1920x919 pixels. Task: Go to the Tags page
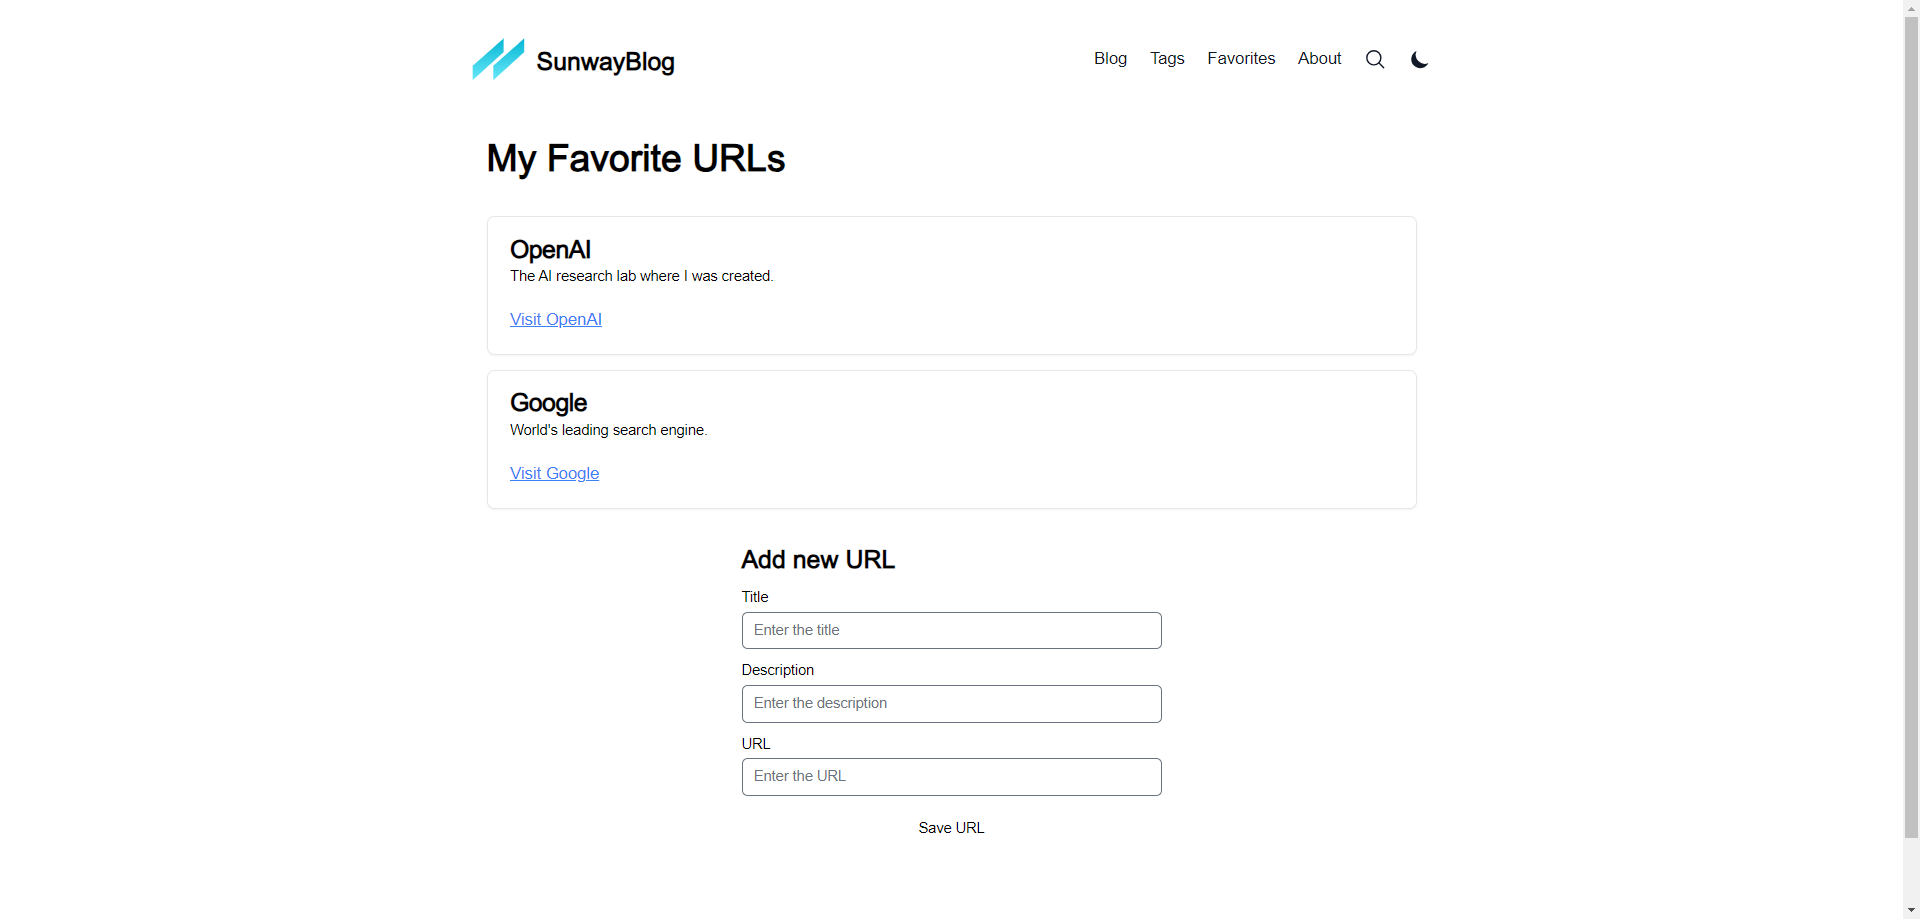1167,59
